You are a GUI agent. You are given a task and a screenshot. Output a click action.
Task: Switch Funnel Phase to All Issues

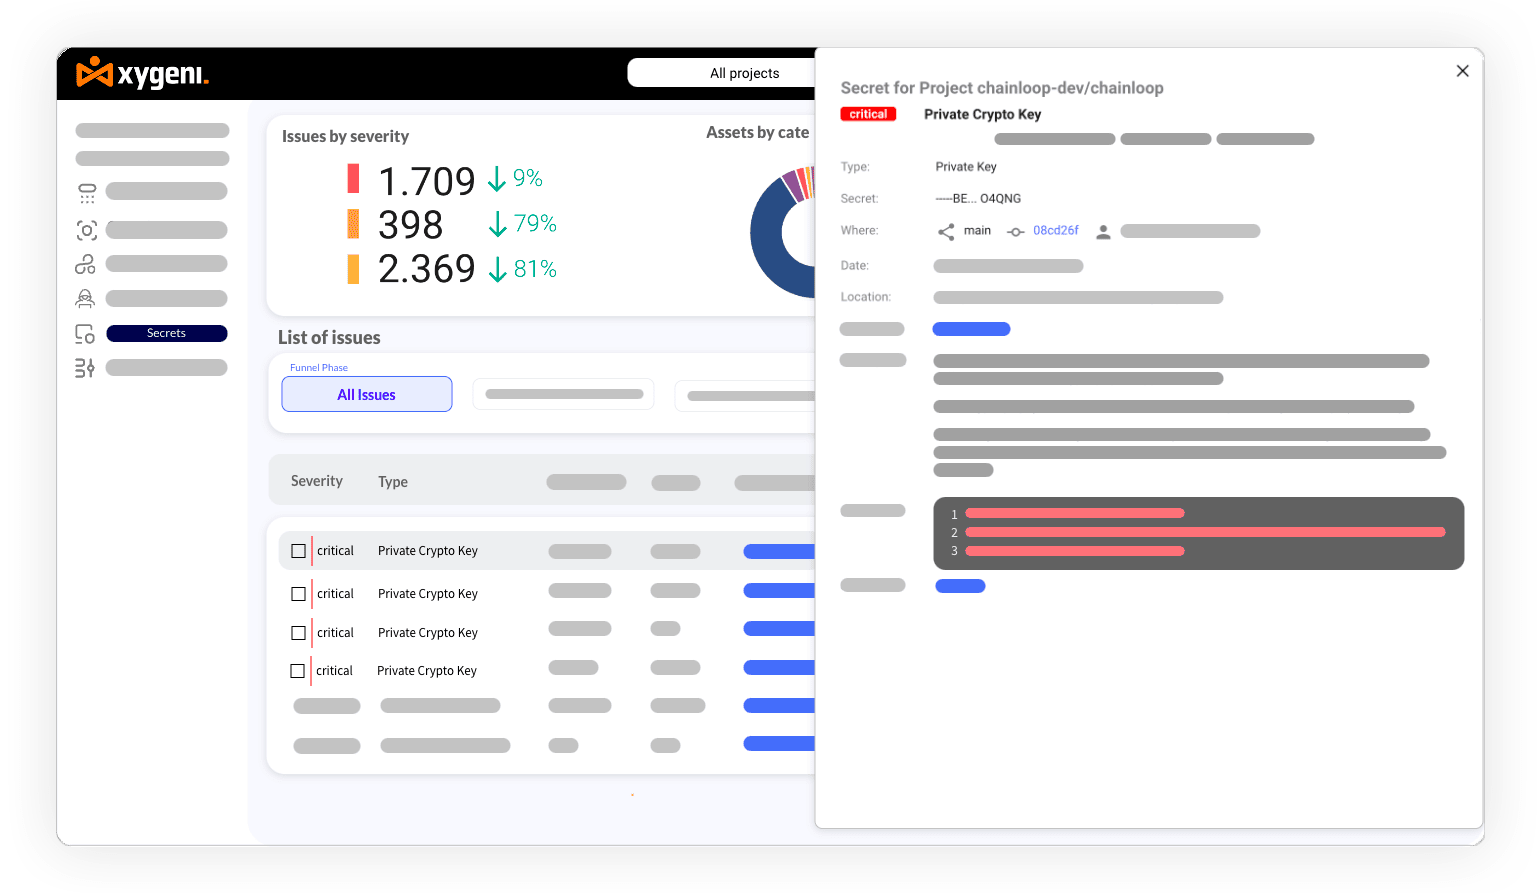point(366,394)
